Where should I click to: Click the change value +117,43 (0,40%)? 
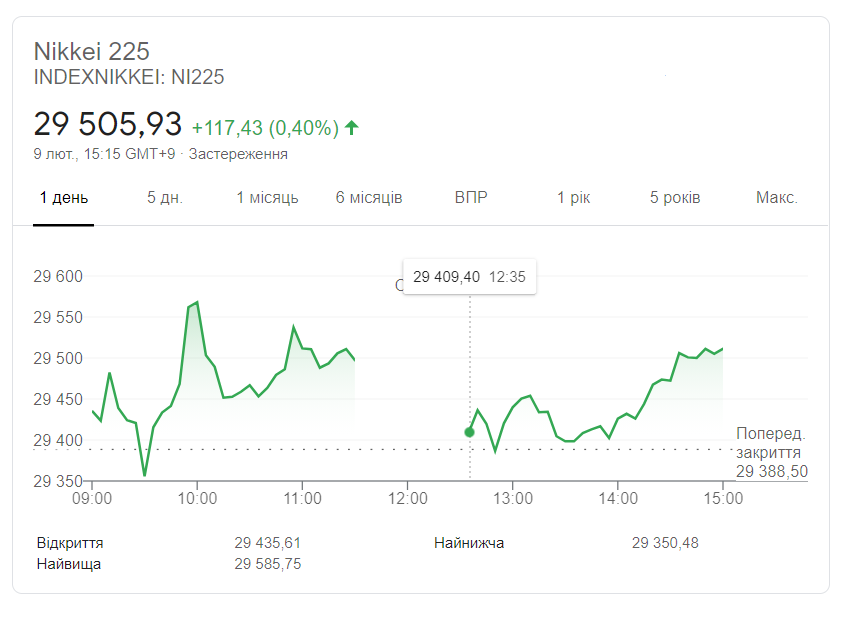[x=266, y=128]
